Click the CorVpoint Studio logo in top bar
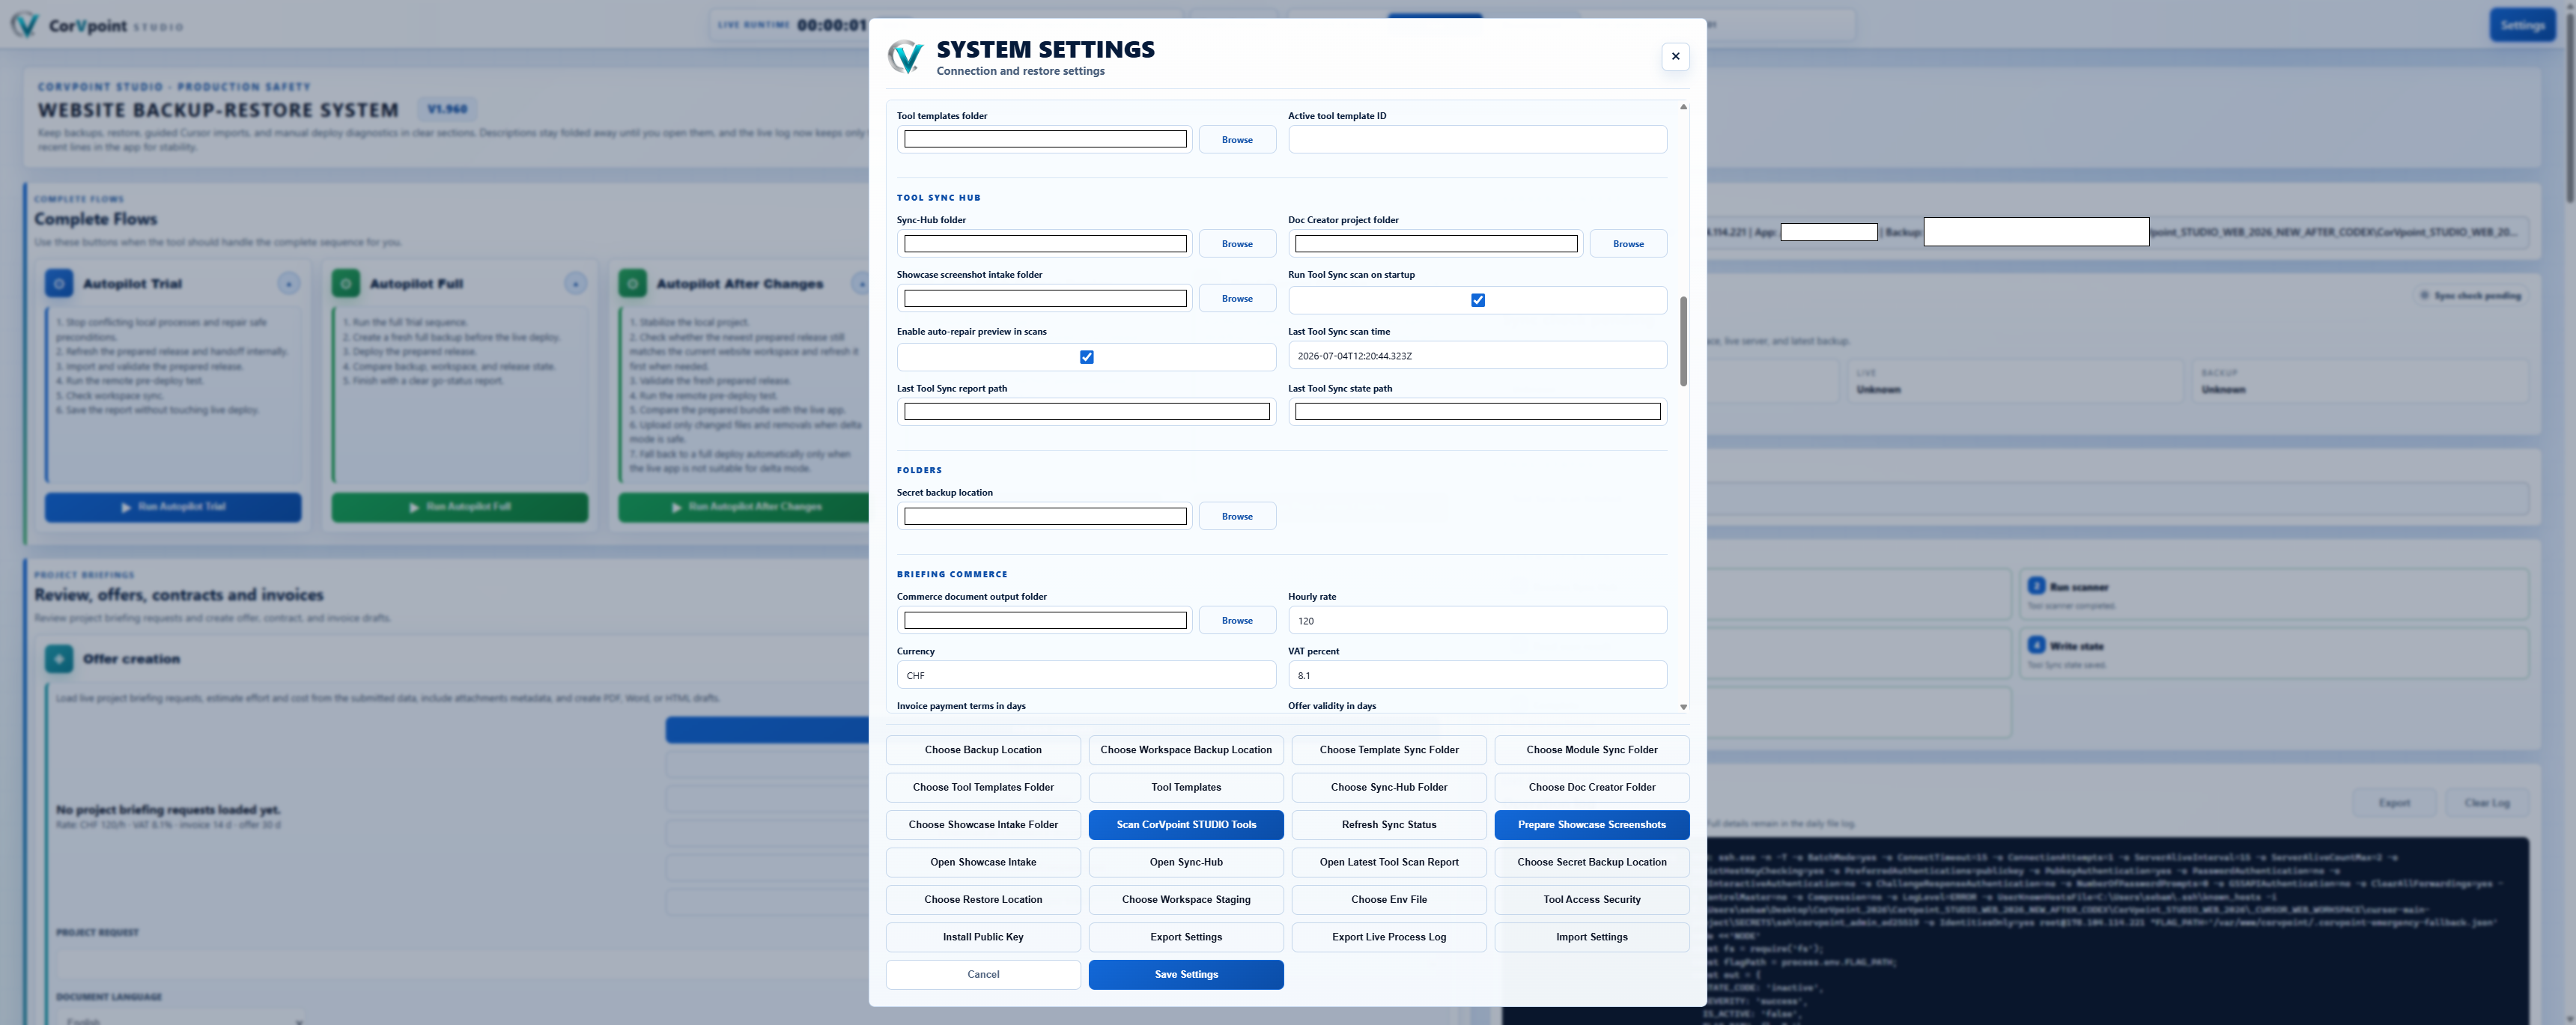Image resolution: width=2576 pixels, height=1025 pixels. (25, 25)
